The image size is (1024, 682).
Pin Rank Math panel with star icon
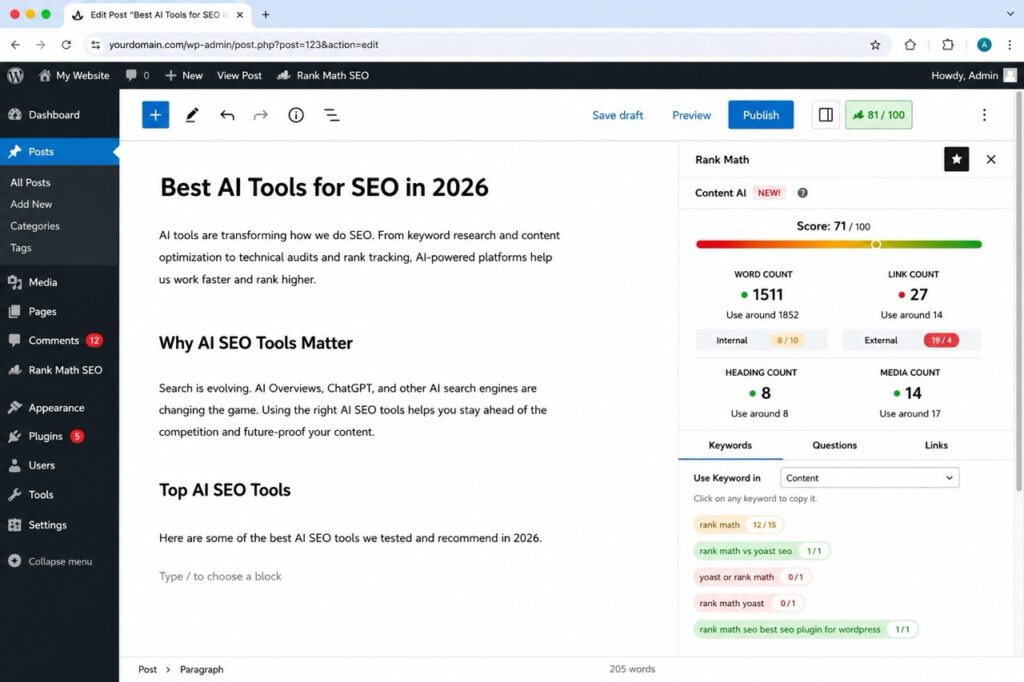(956, 159)
